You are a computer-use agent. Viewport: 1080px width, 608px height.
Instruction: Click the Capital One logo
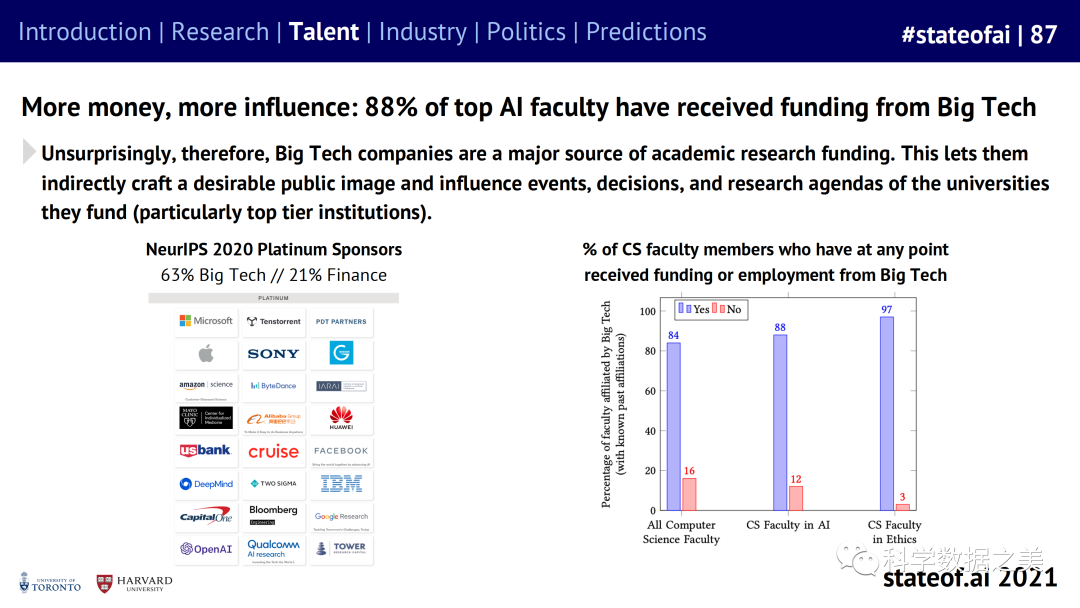click(206, 516)
